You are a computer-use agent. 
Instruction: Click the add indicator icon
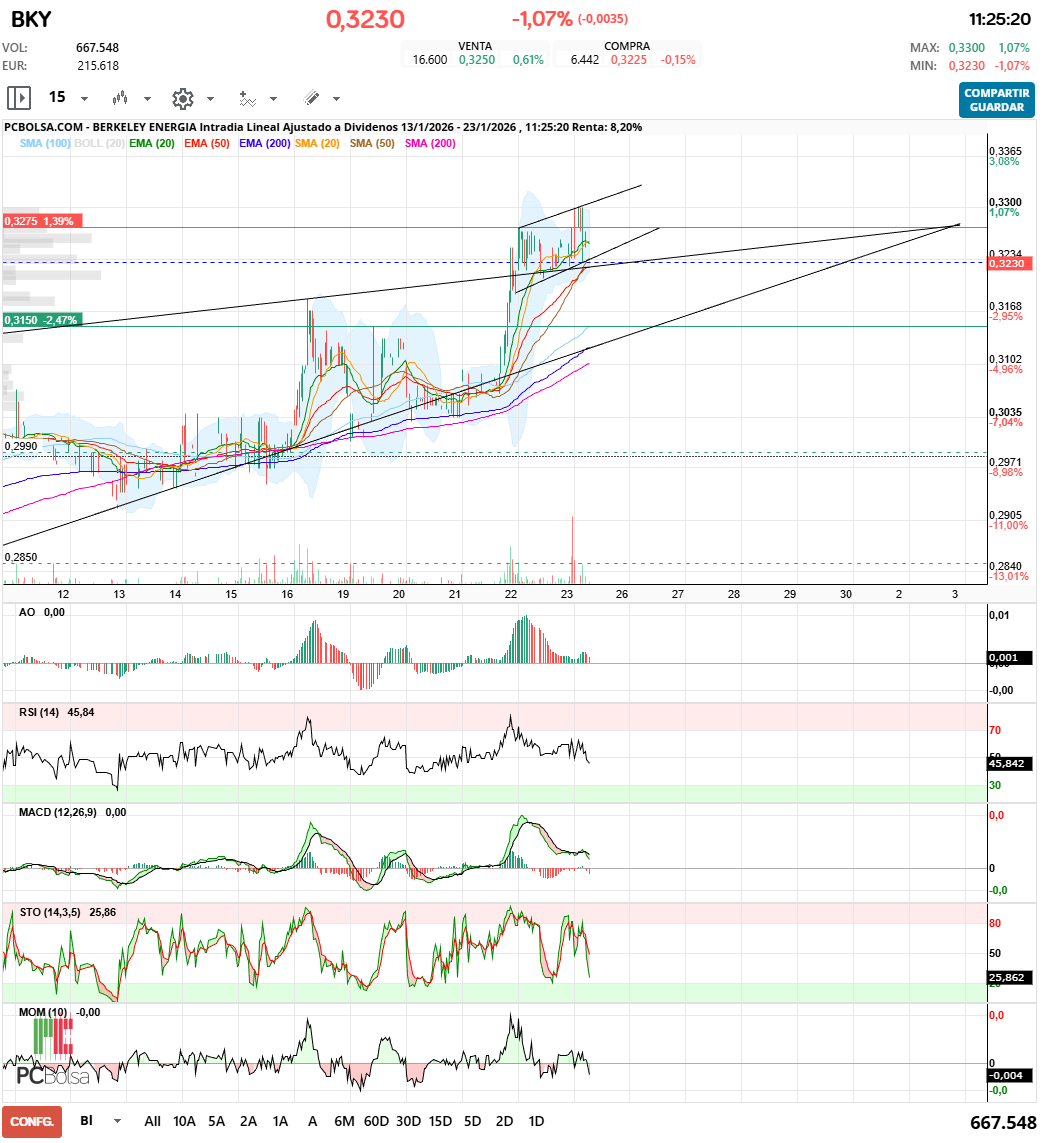tap(247, 98)
